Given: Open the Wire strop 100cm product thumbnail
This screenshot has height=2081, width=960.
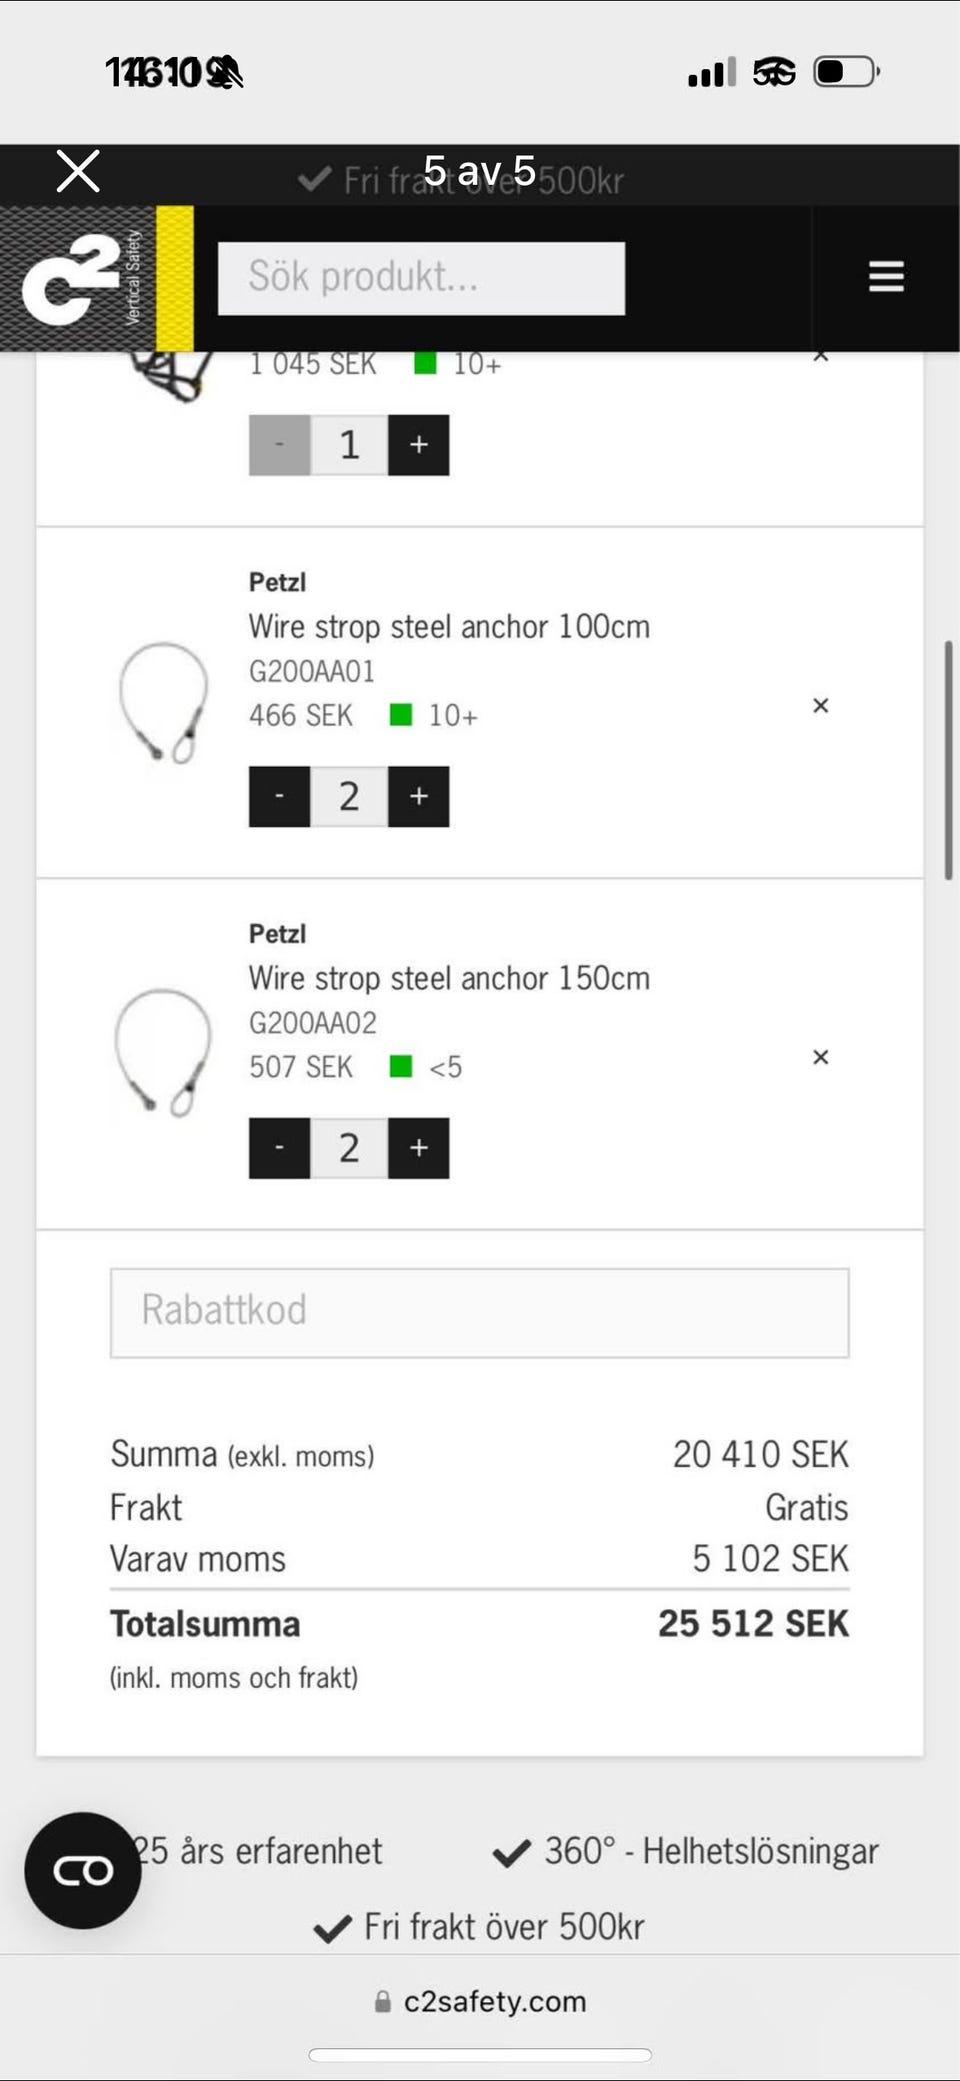Looking at the screenshot, I should point(163,703).
